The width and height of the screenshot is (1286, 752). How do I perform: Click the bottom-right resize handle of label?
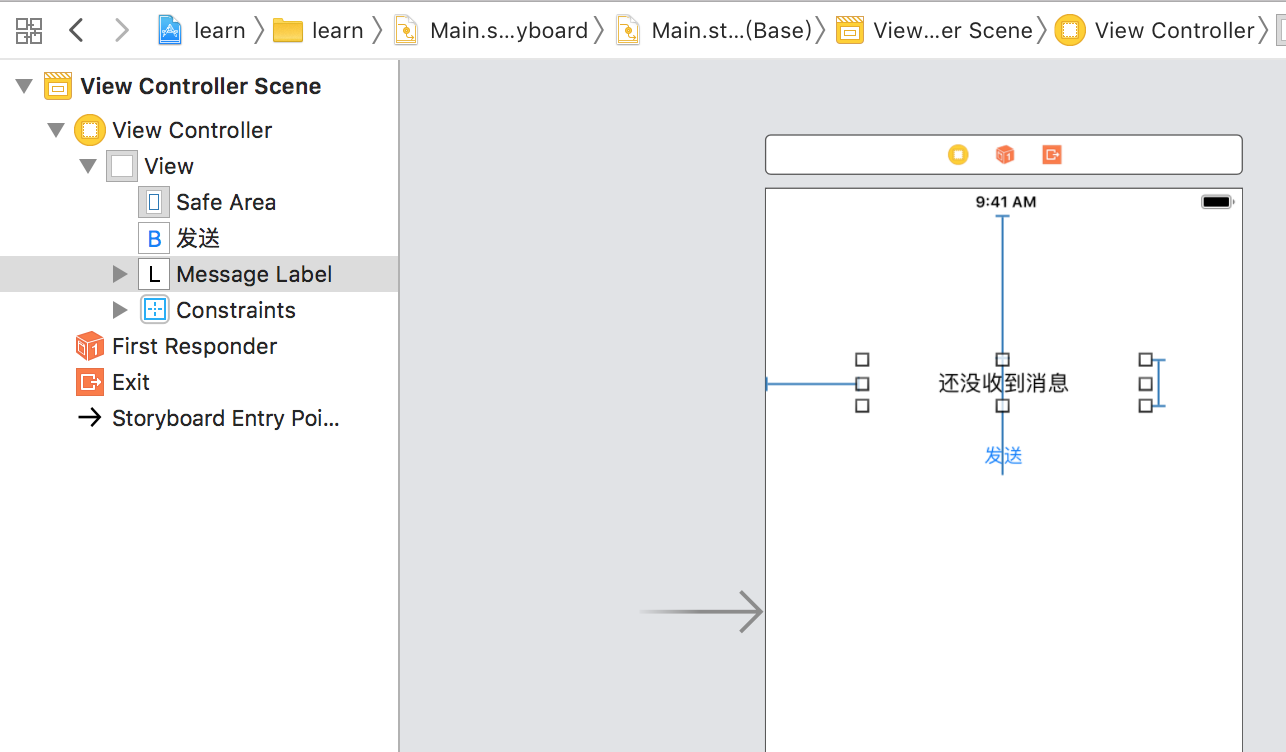click(1146, 406)
